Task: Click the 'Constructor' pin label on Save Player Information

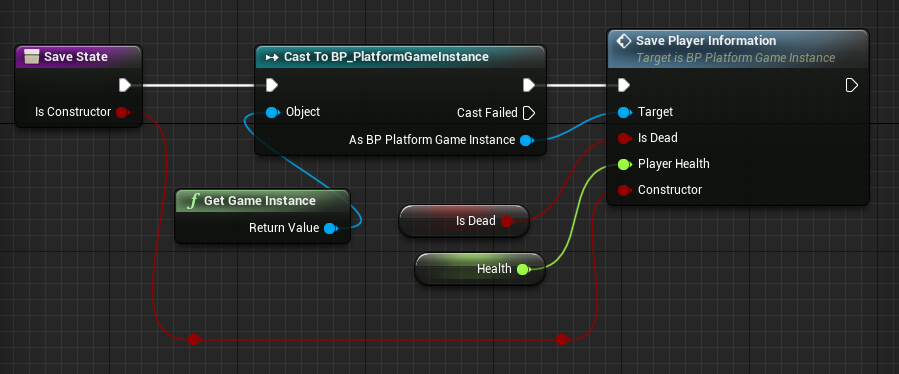Action: [x=670, y=190]
